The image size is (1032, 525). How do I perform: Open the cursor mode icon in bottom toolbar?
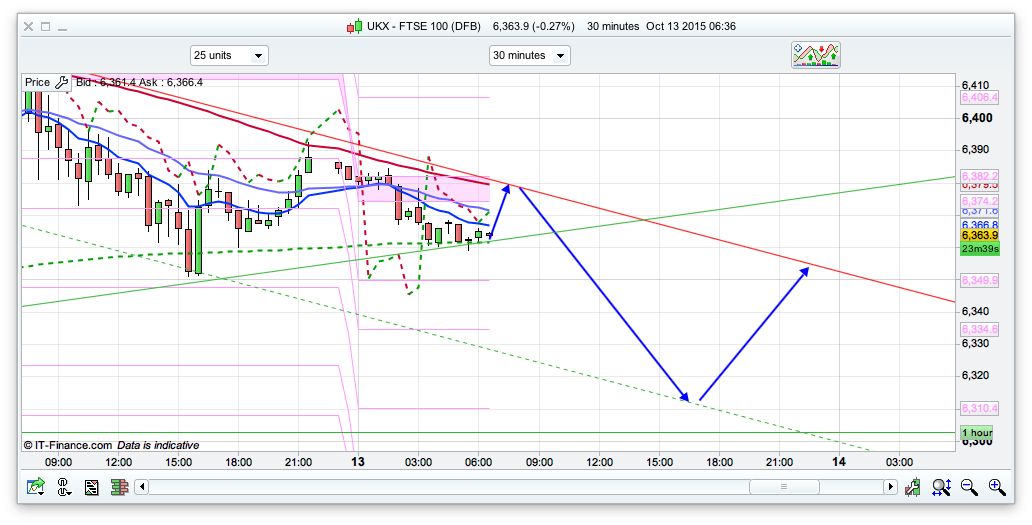pyautogui.click(x=64, y=487)
